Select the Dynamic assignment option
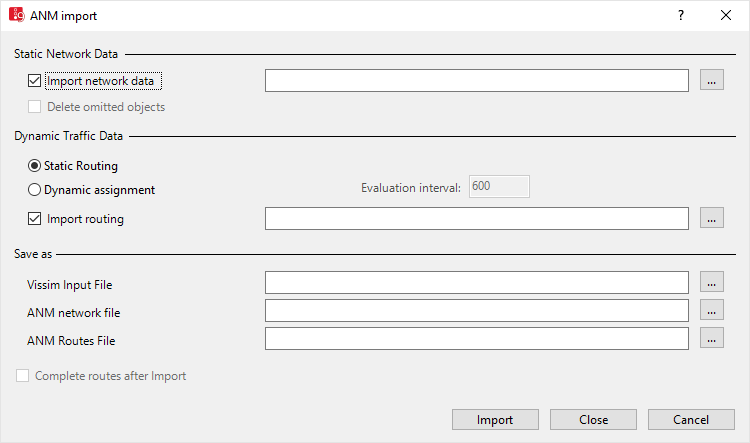 (x=36, y=189)
